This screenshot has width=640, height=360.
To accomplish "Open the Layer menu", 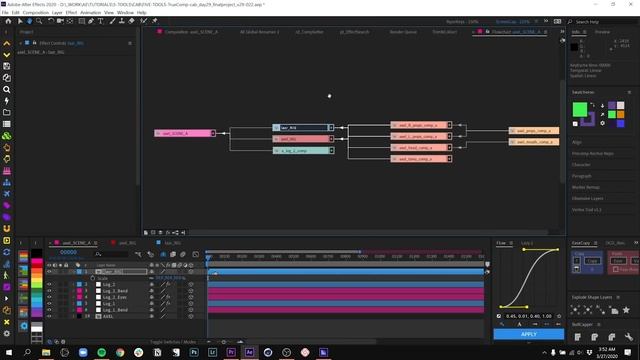I will pos(57,13).
